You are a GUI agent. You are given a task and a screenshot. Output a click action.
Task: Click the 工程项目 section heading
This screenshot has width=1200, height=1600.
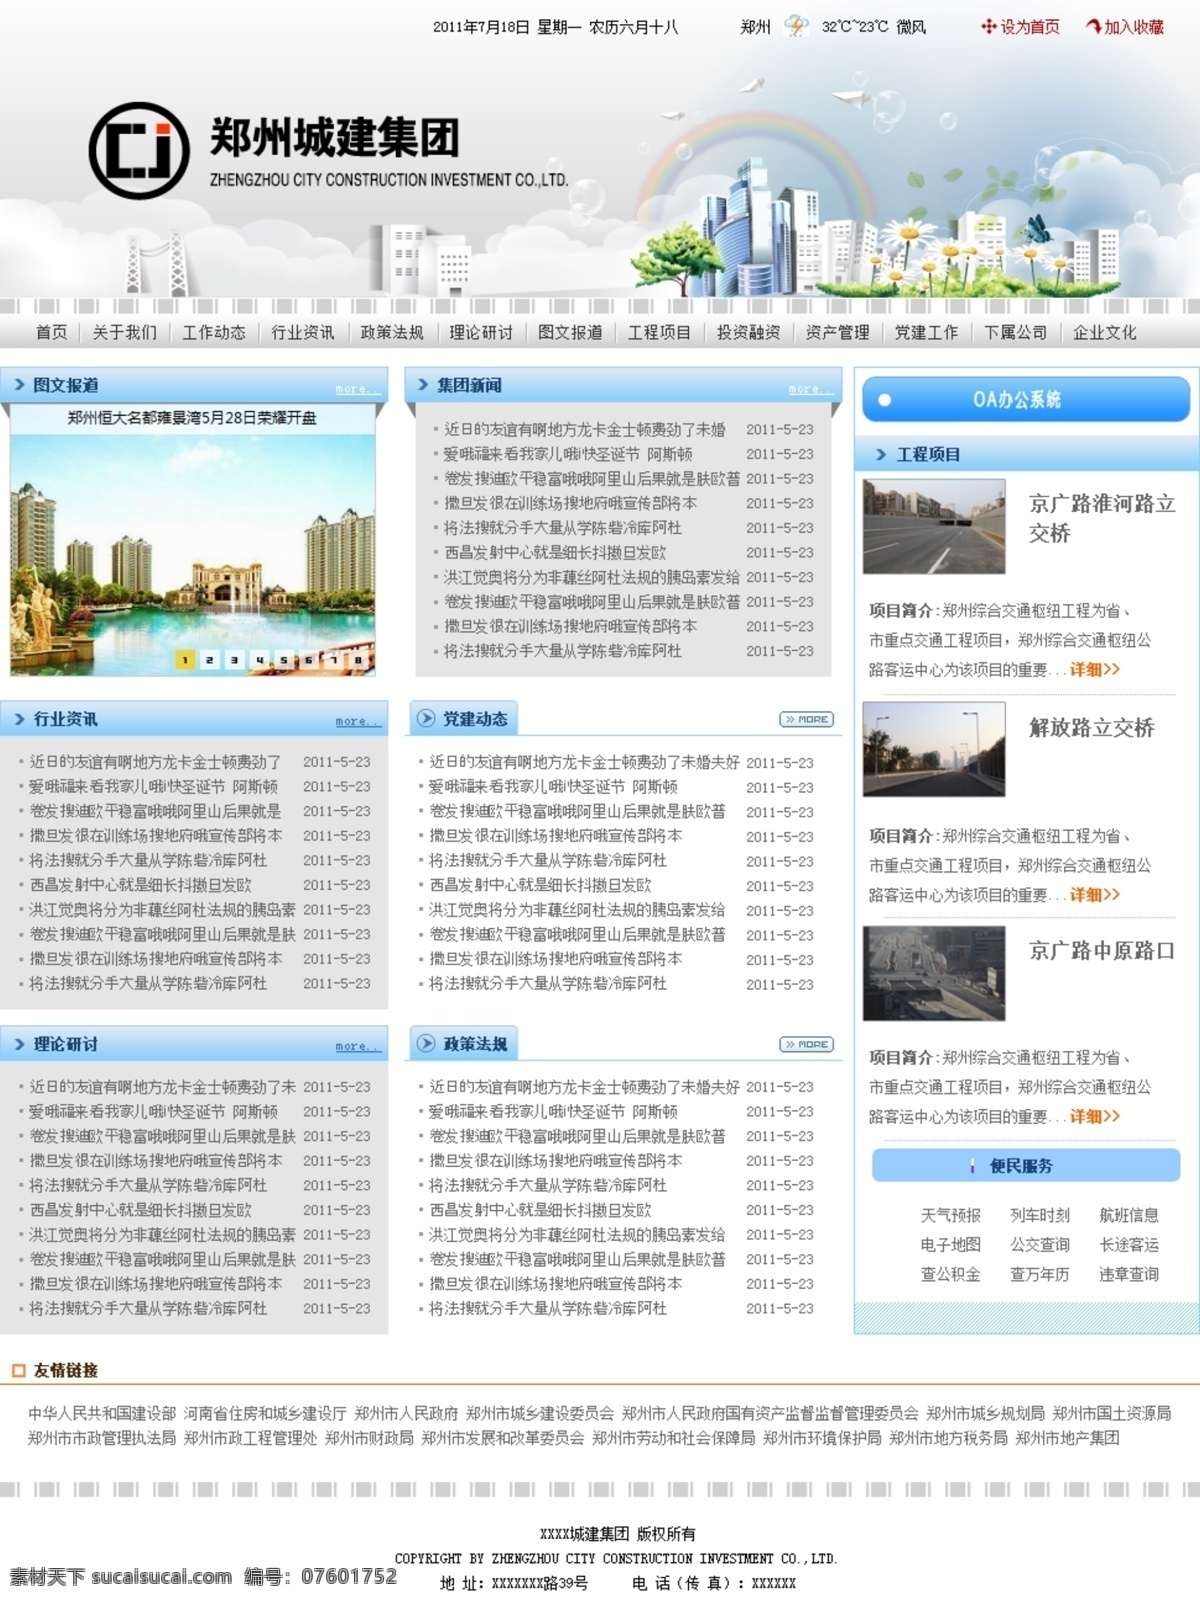(928, 454)
